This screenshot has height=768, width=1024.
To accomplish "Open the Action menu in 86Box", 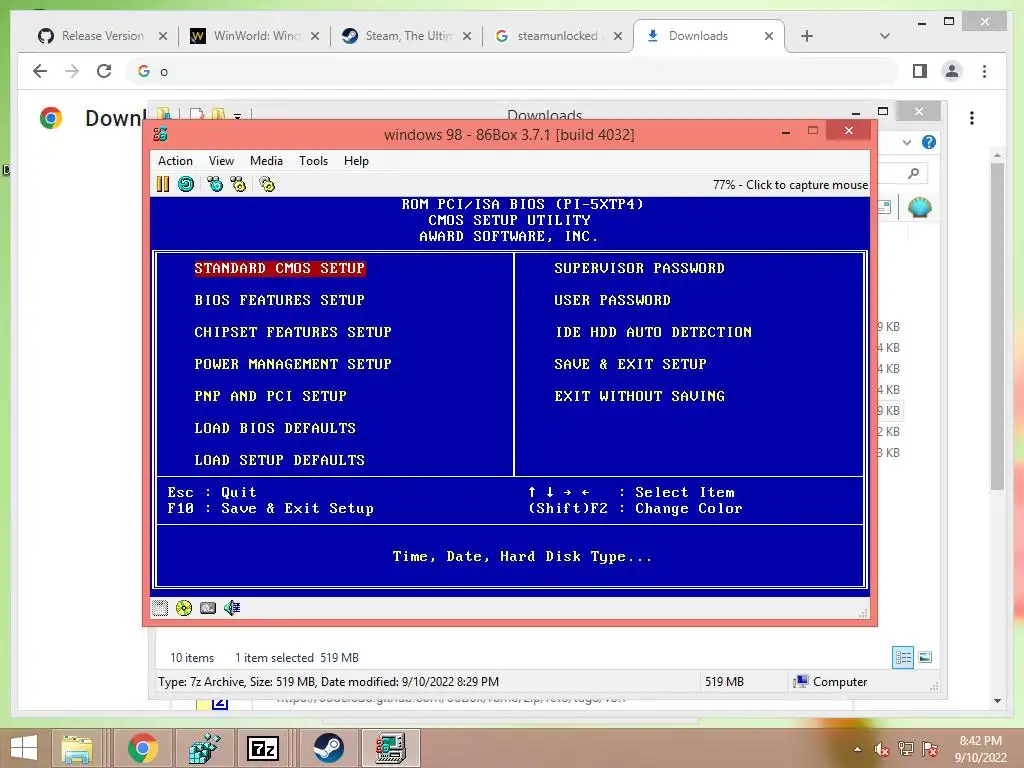I will [175, 161].
